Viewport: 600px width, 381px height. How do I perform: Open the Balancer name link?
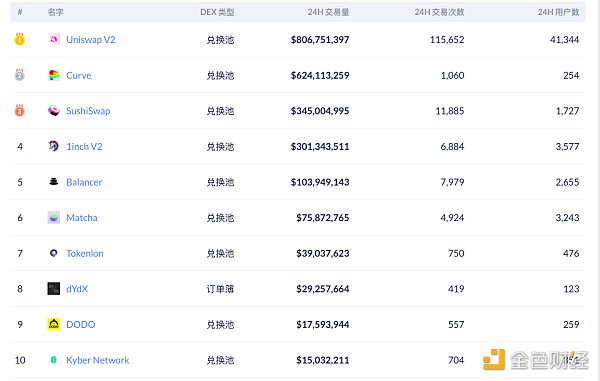[84, 182]
